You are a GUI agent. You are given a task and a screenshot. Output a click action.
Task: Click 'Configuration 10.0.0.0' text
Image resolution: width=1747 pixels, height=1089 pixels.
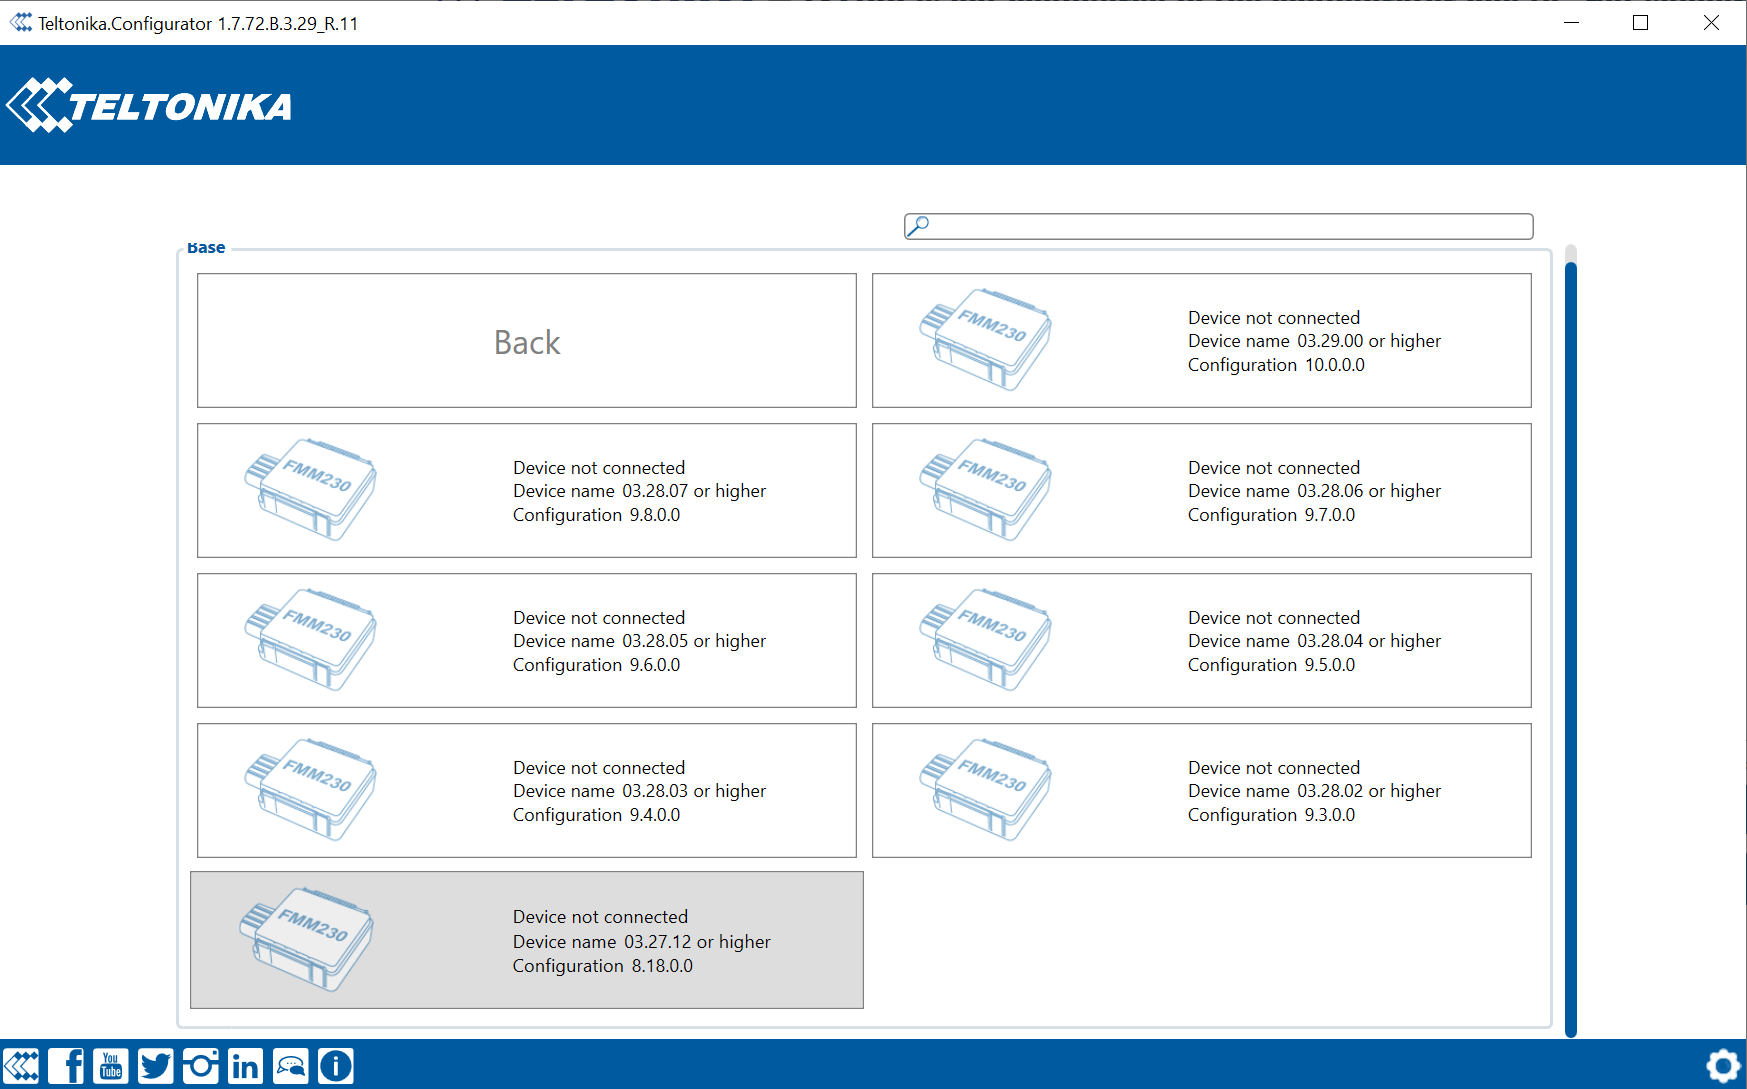tap(1276, 365)
